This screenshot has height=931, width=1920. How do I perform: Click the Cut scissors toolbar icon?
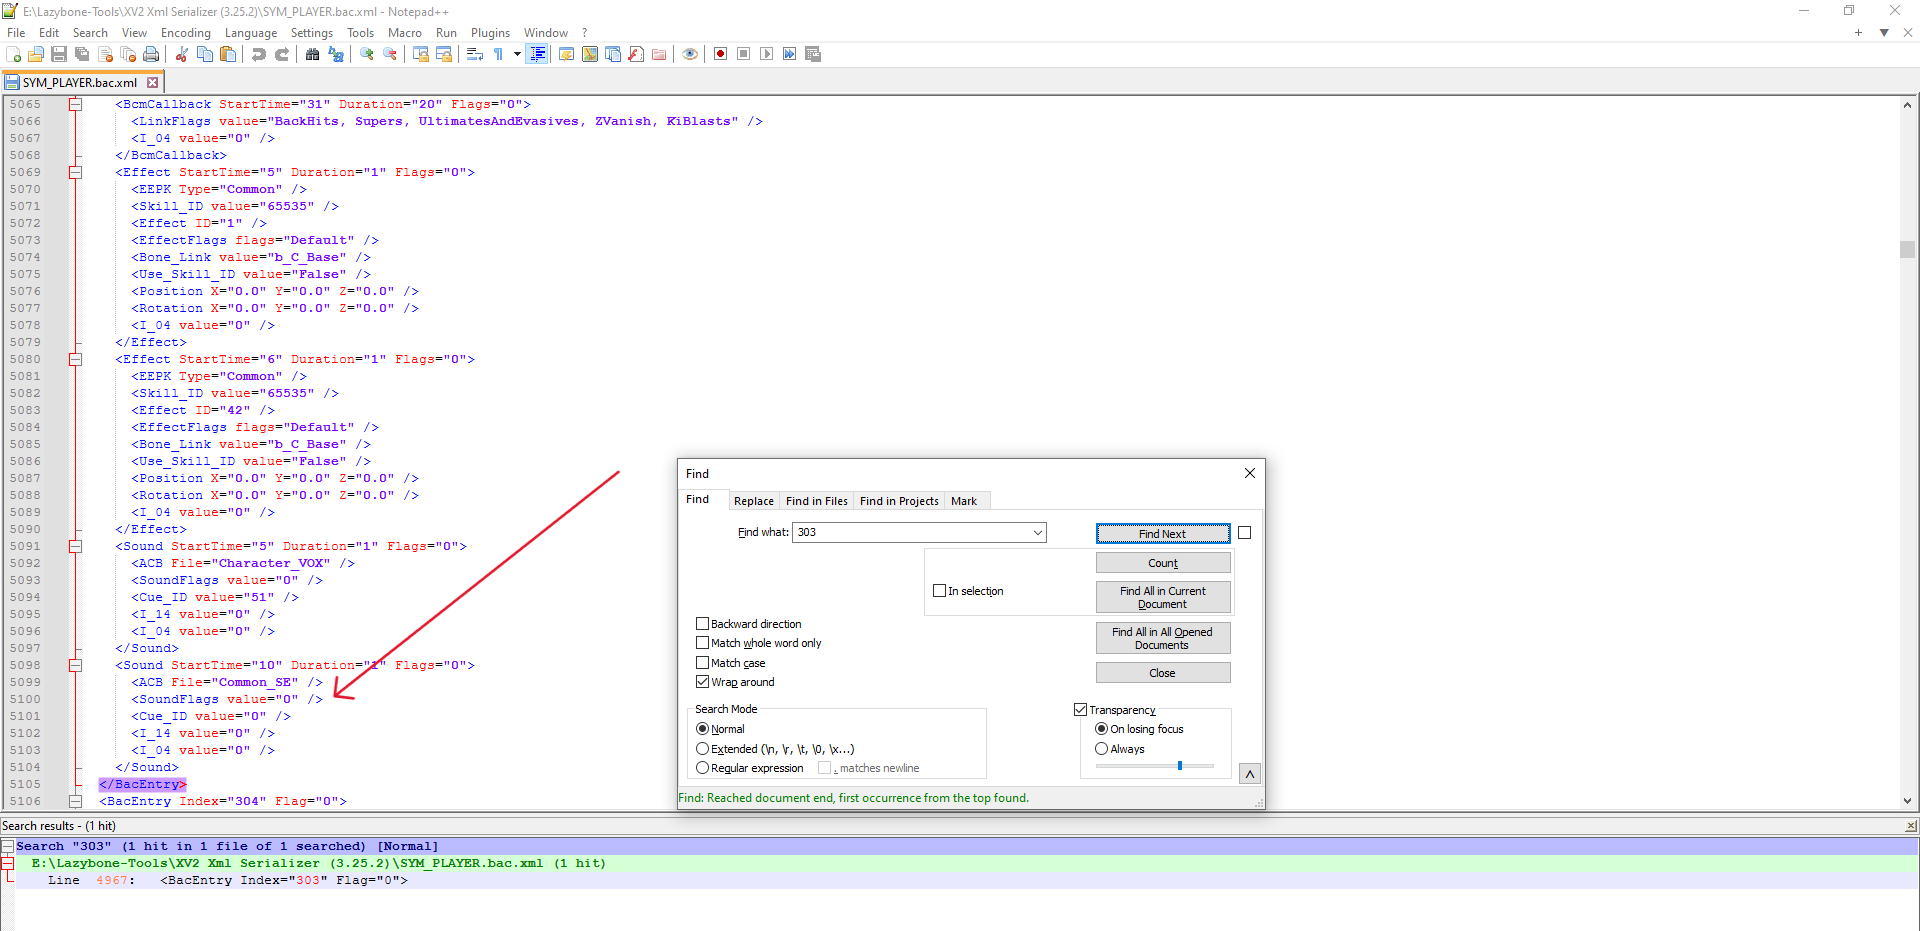point(182,54)
